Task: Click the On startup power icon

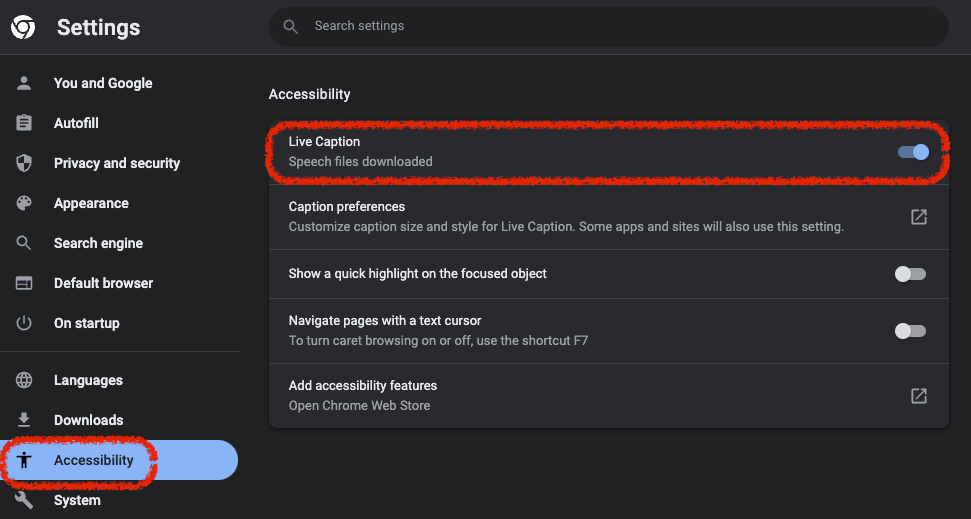Action: point(24,323)
